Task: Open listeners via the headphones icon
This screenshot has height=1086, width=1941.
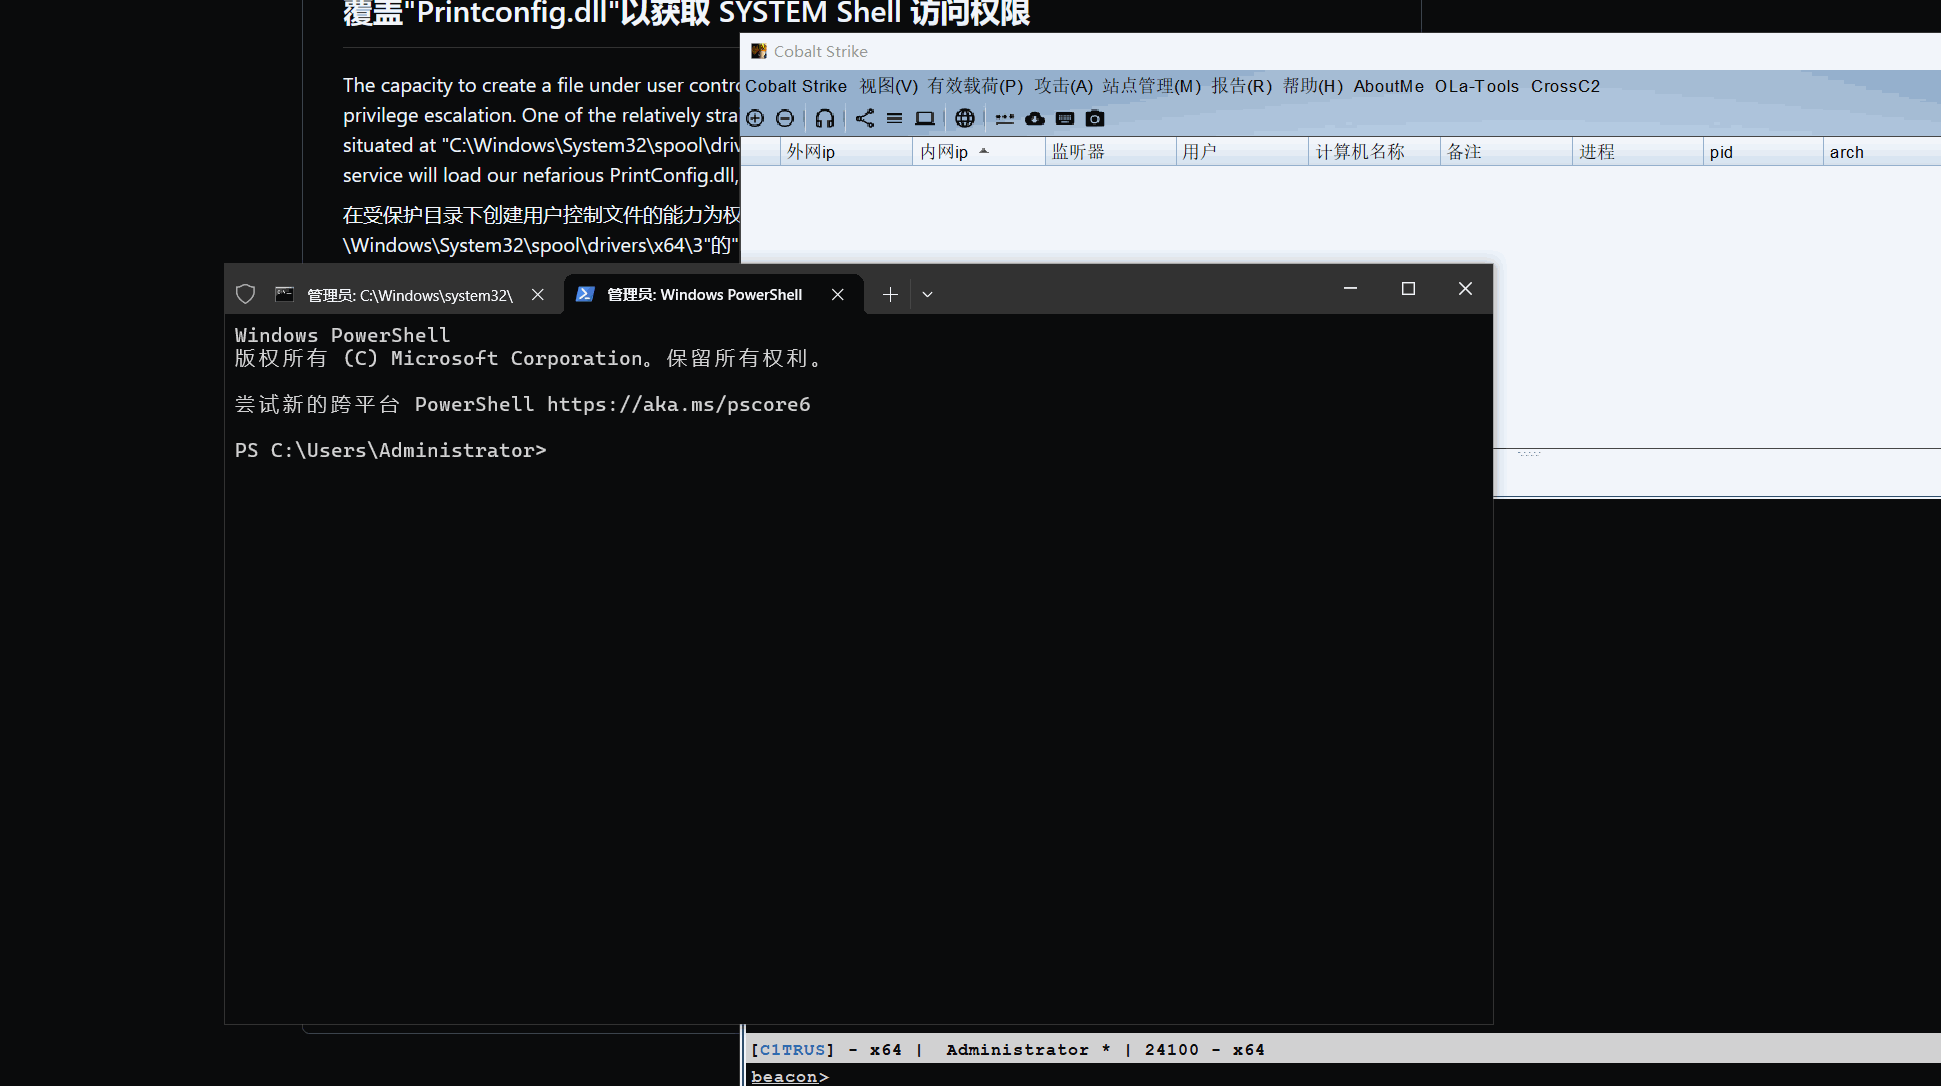Action: 824,119
